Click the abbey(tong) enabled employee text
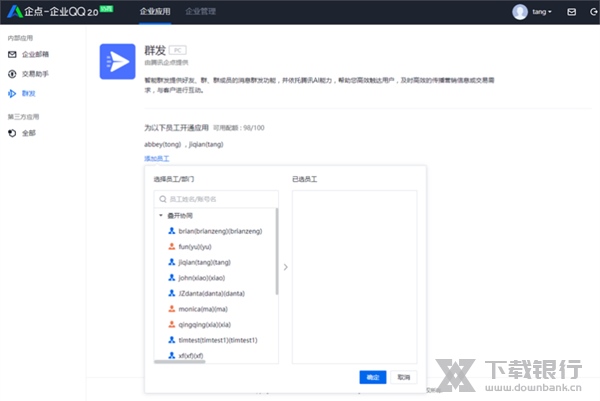Screen dimensions: 600x401 [x=162, y=144]
